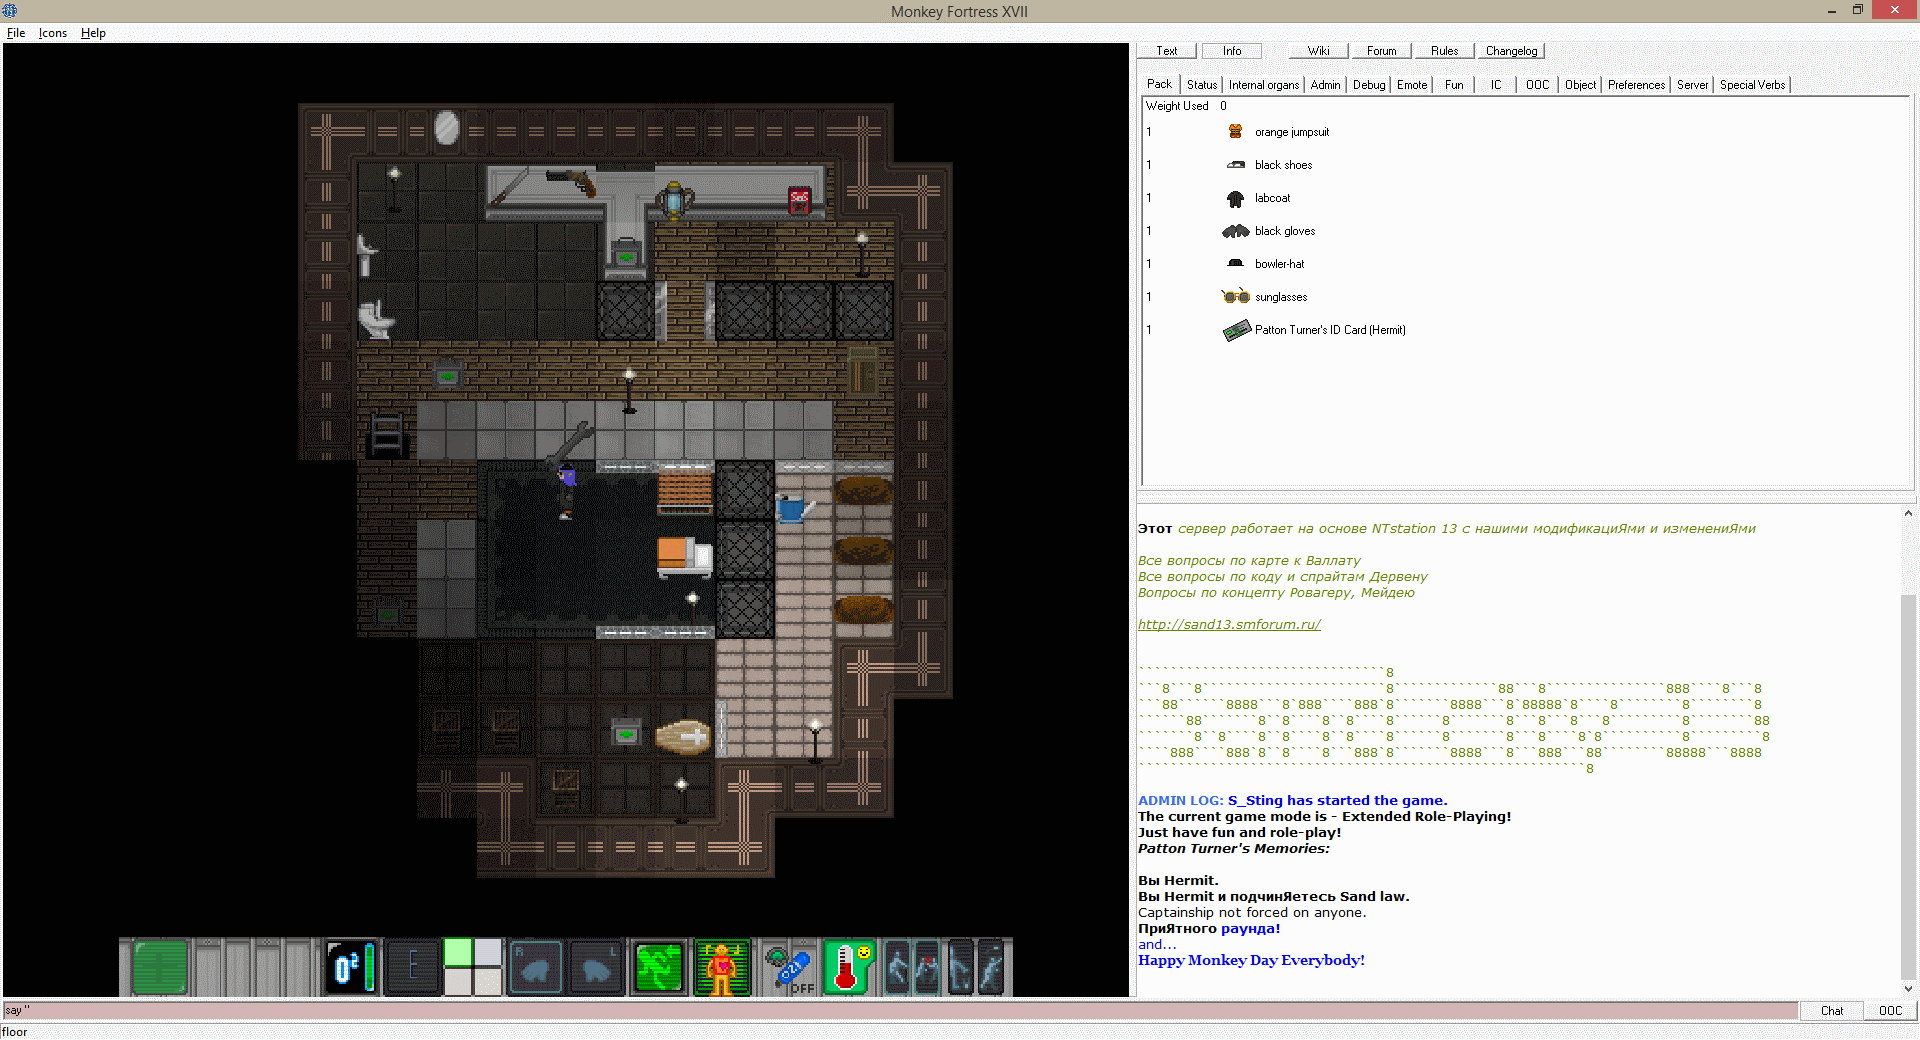Click the Fun tab
Screen dimensions: 1920x1040
click(1454, 85)
